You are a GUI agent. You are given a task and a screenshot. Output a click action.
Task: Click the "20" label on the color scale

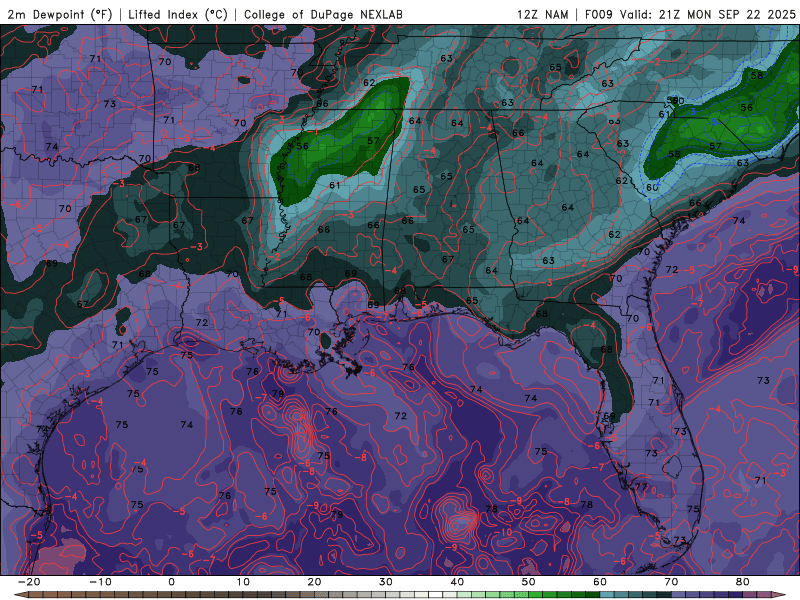314,582
